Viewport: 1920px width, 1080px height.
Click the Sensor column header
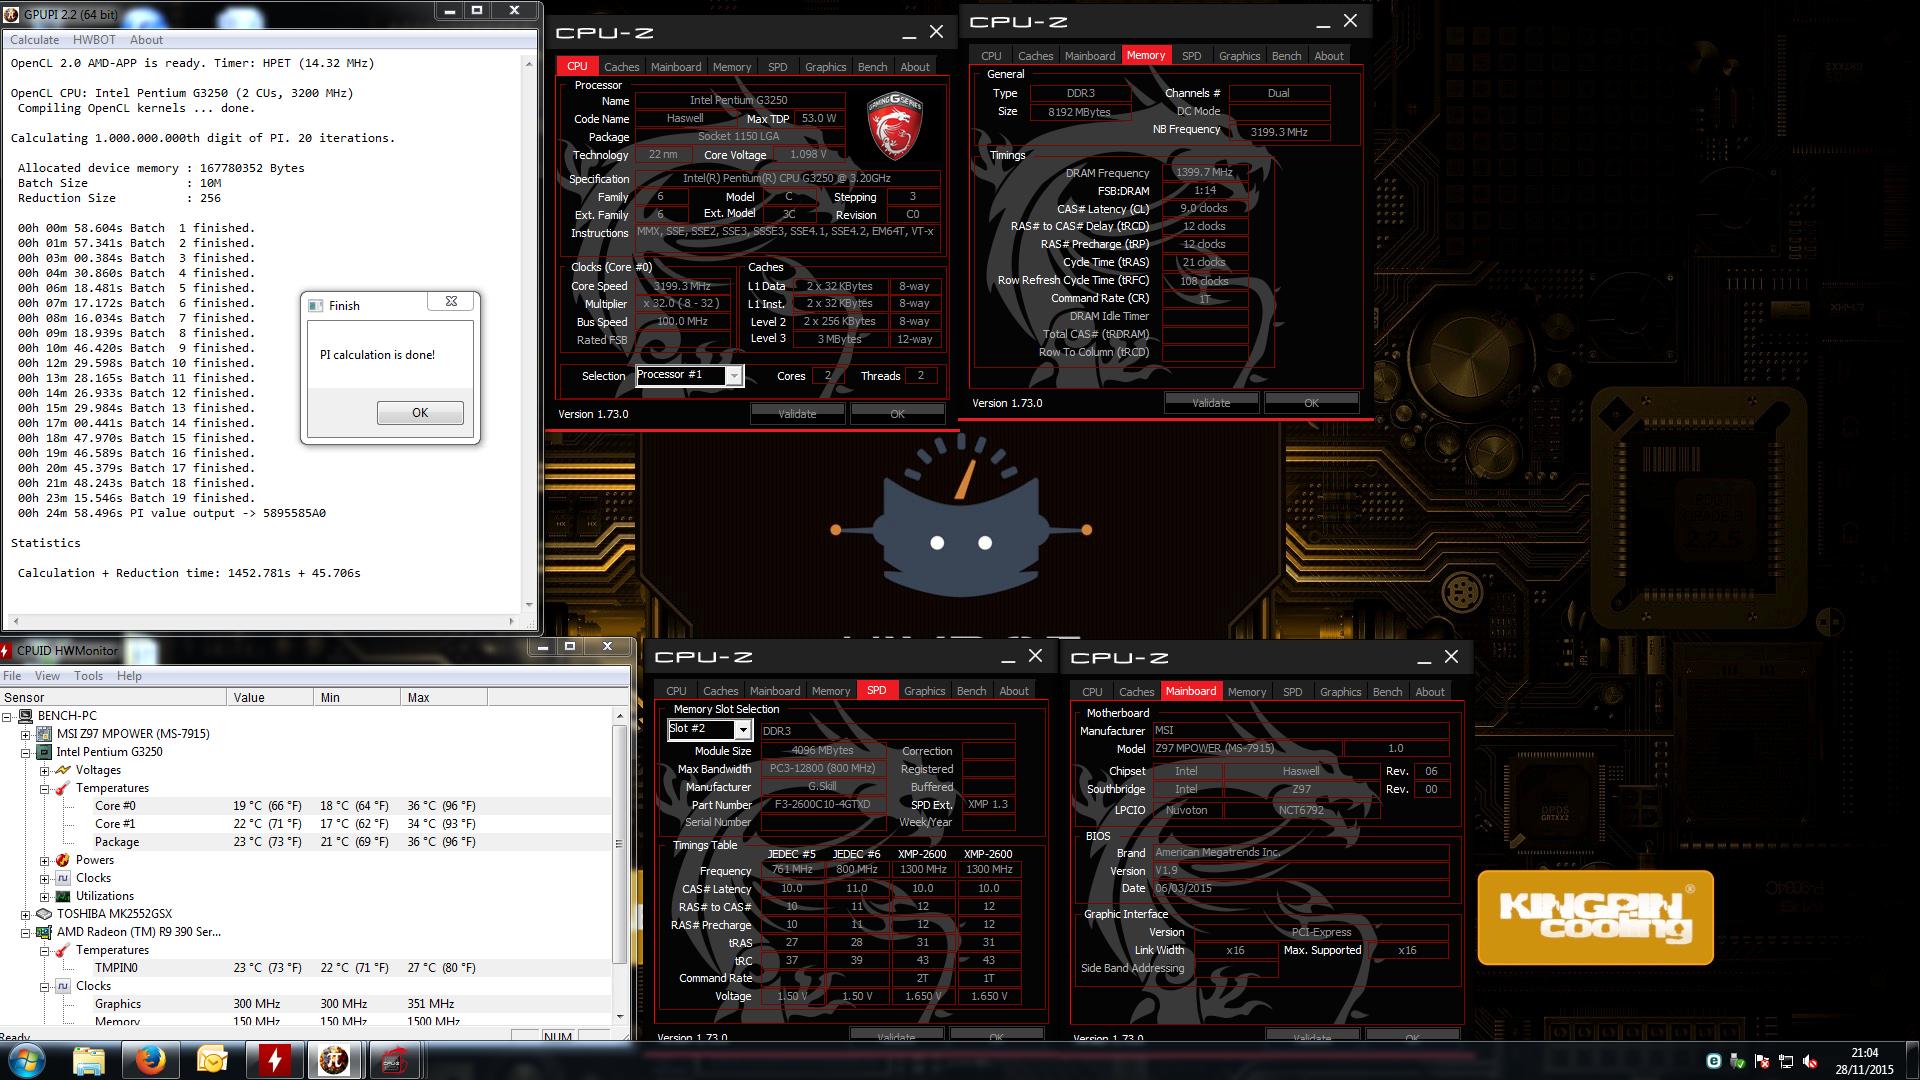(114, 698)
